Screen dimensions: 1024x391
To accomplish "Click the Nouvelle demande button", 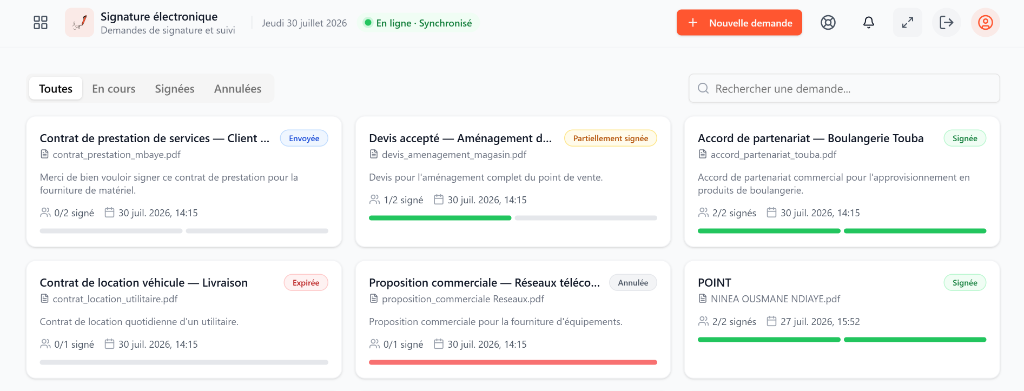I will (739, 23).
